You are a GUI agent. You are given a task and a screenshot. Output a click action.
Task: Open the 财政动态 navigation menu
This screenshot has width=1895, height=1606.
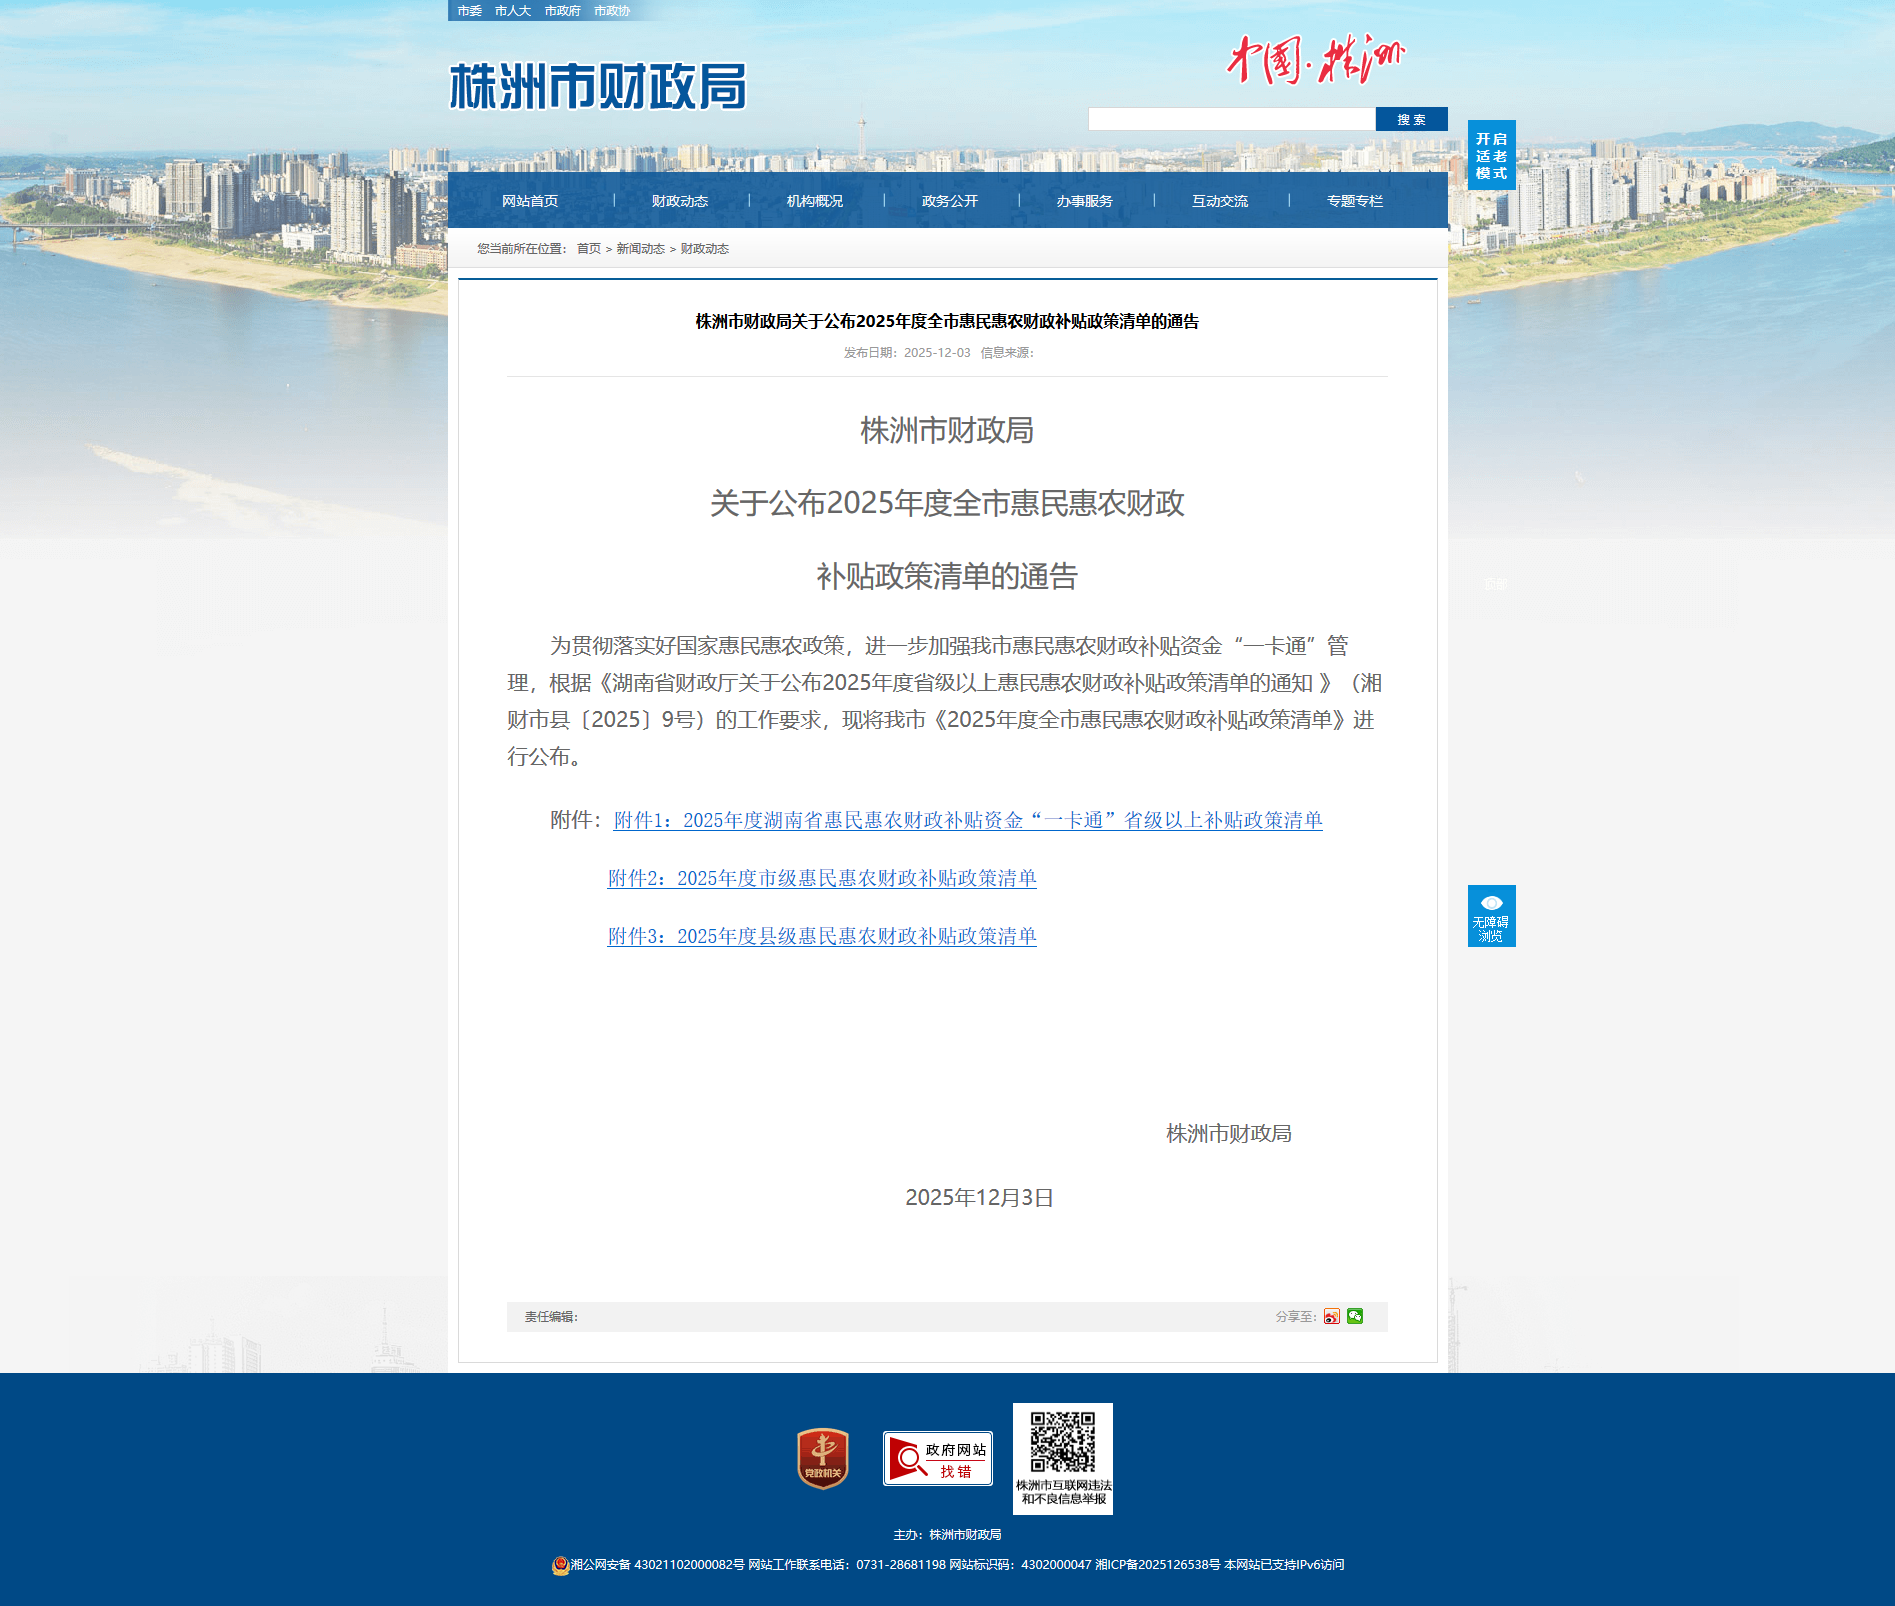[679, 201]
